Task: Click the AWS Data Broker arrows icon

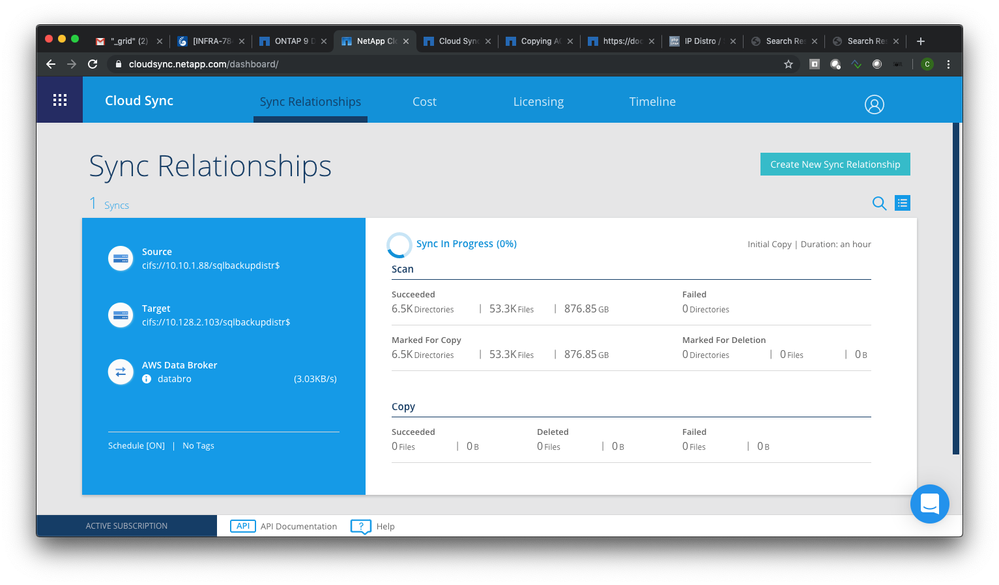Action: click(120, 372)
